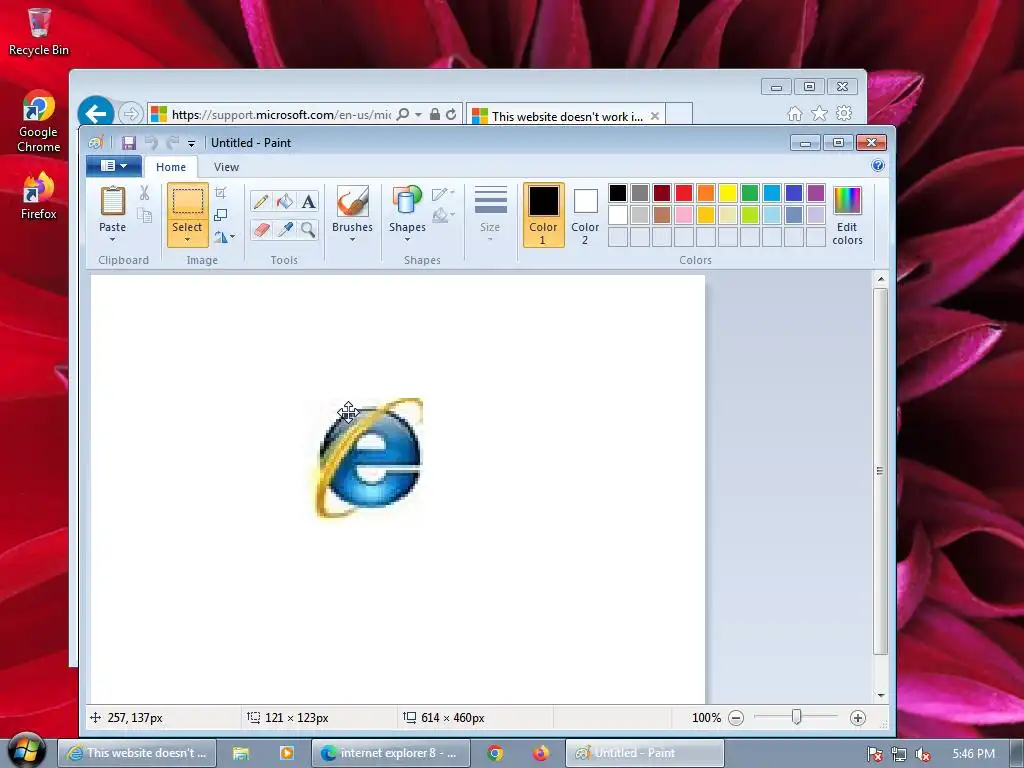Click the Internet Explorer Home icon
Viewport: 1024px width, 768px height.
click(x=794, y=114)
